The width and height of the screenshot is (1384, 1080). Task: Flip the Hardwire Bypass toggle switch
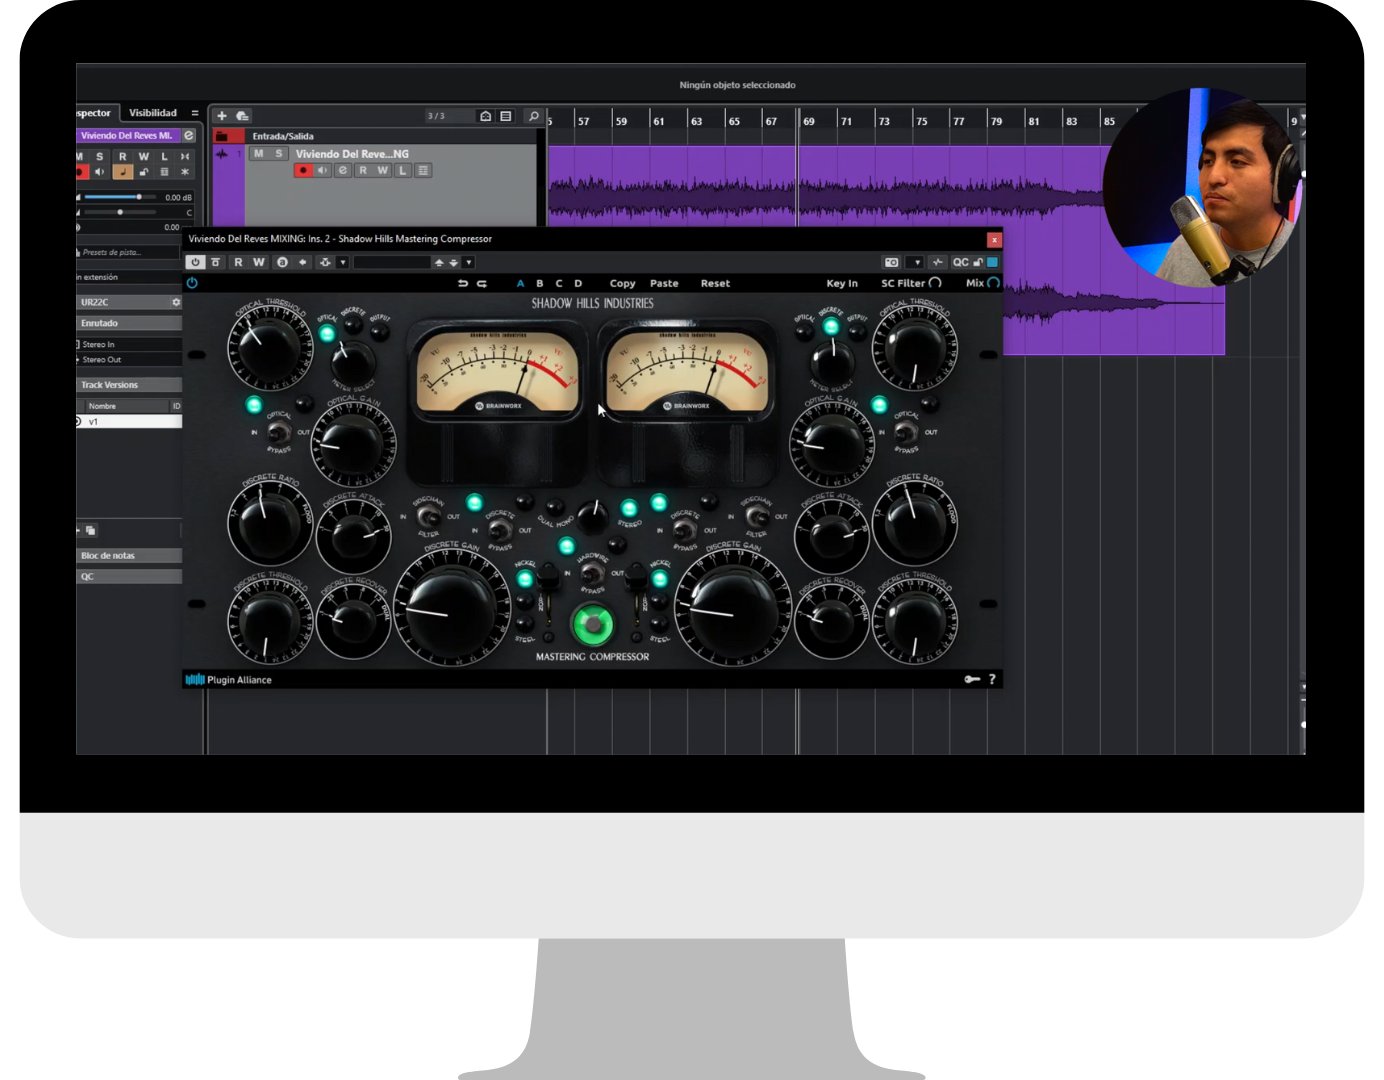(x=592, y=573)
